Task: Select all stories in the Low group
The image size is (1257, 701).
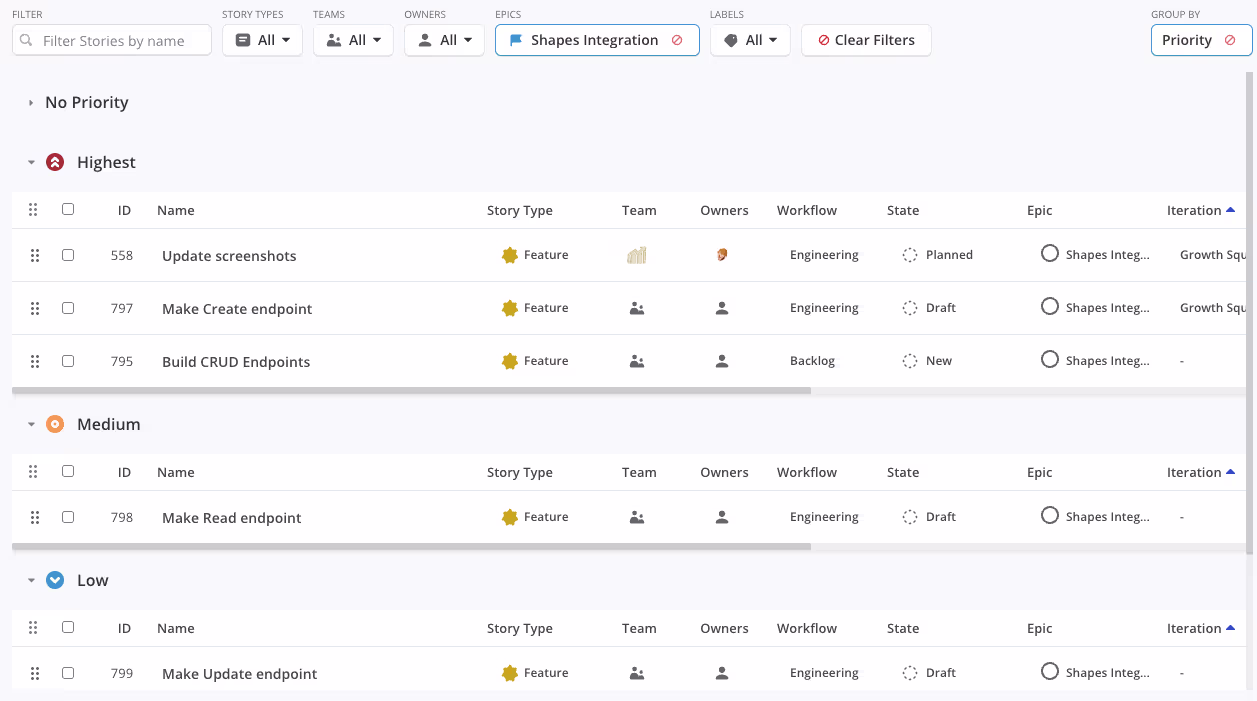Action: (x=68, y=627)
